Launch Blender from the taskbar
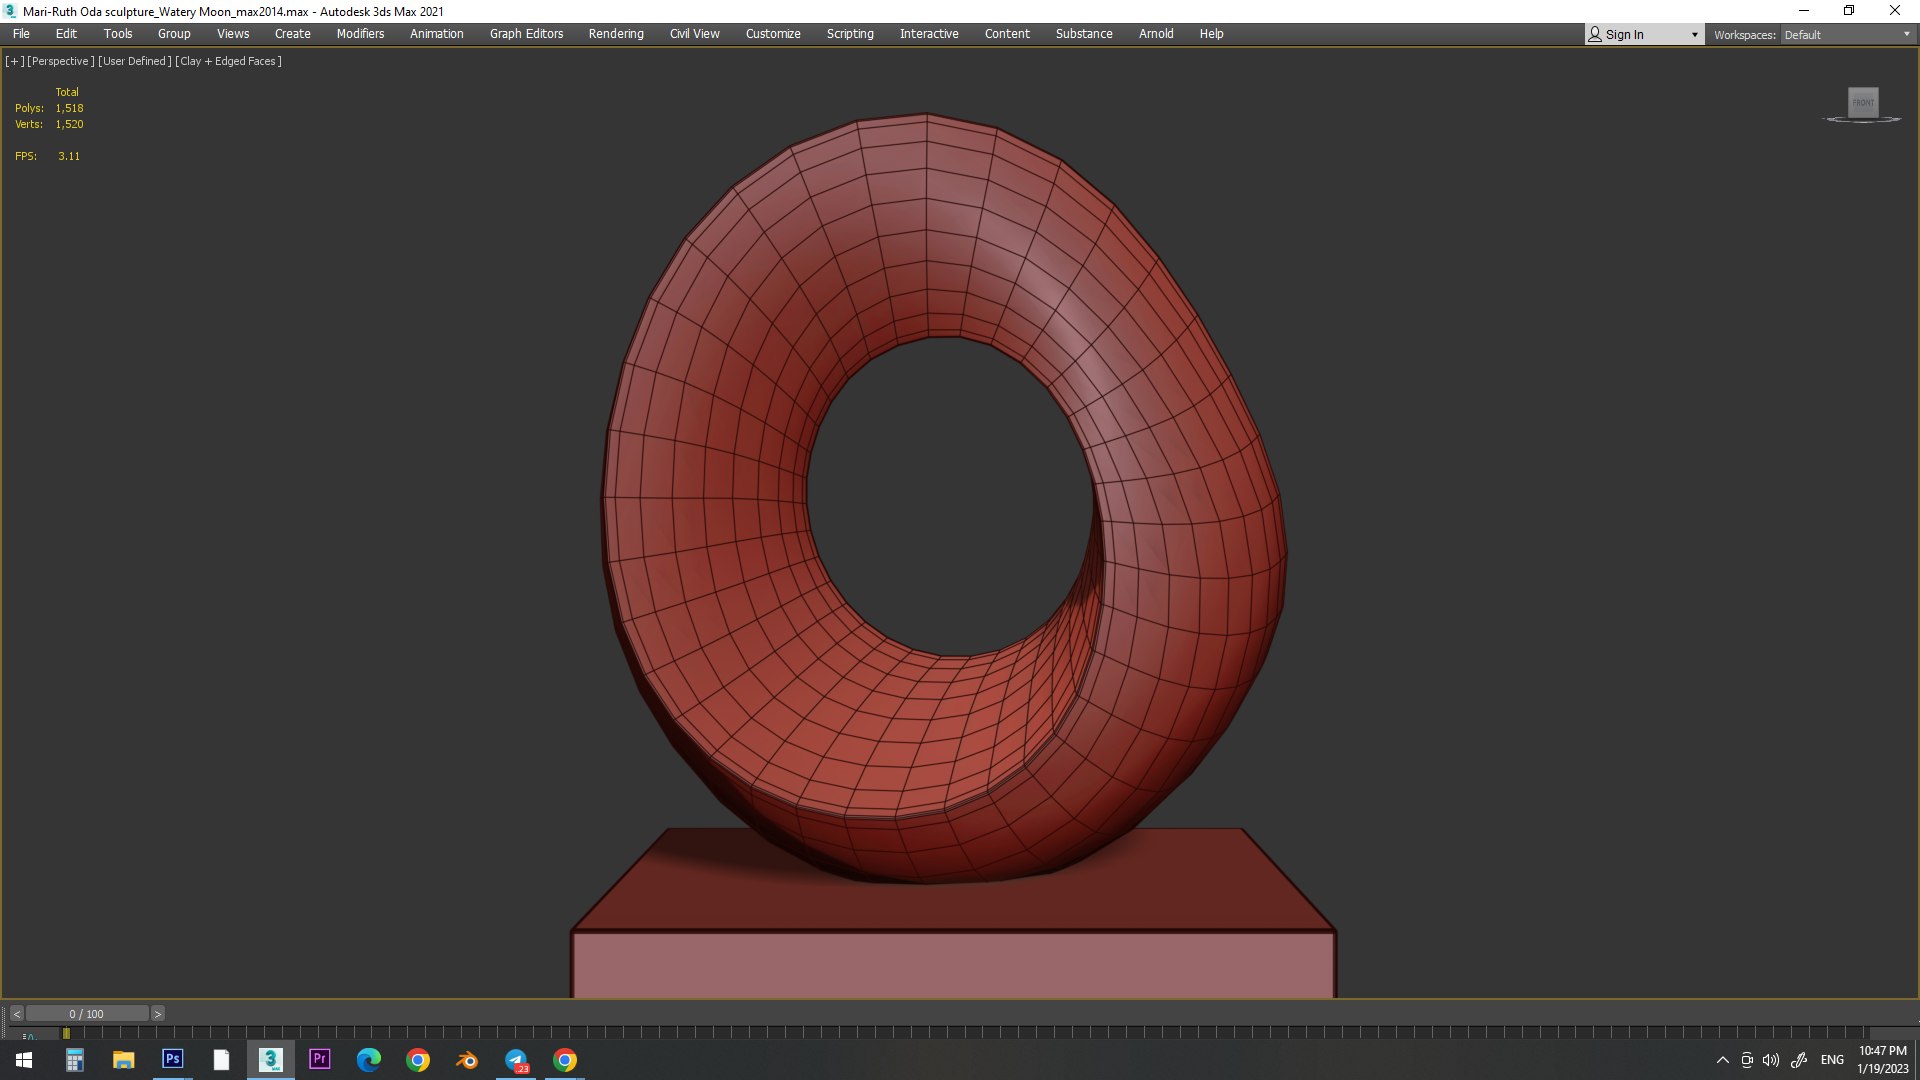Viewport: 1920px width, 1080px height. pos(467,1060)
